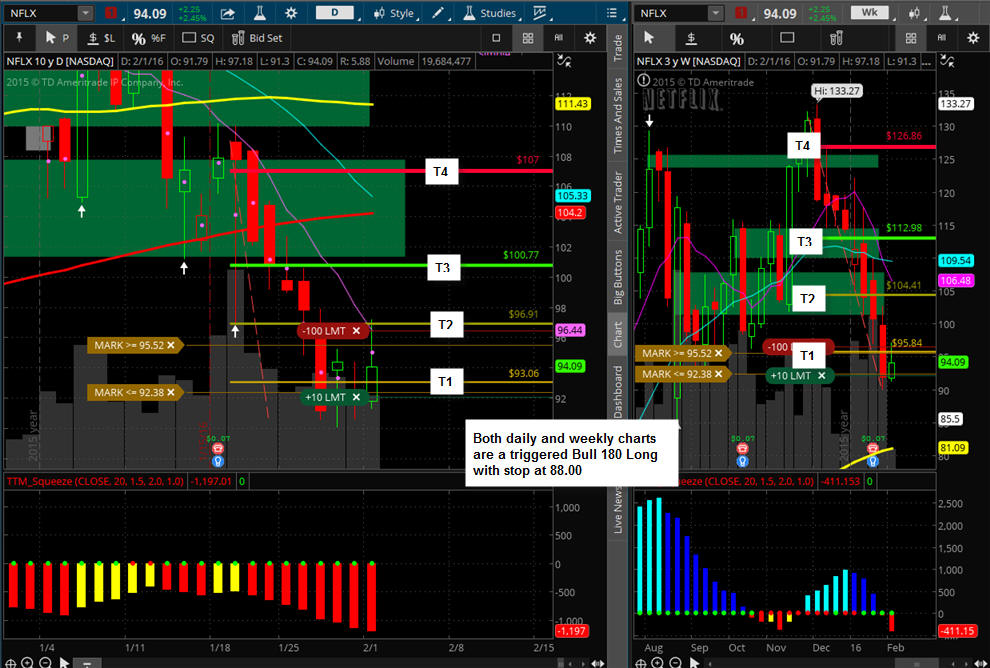Open the red alert indicator menu in left chart

pos(110,13)
